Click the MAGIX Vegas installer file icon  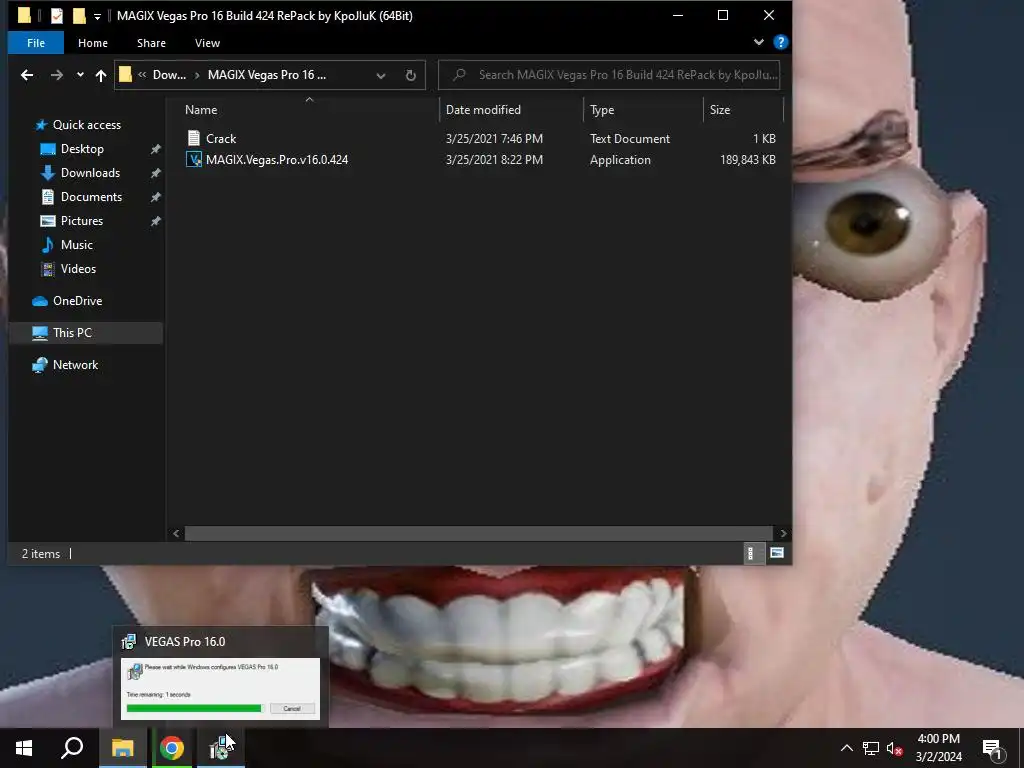[194, 160]
